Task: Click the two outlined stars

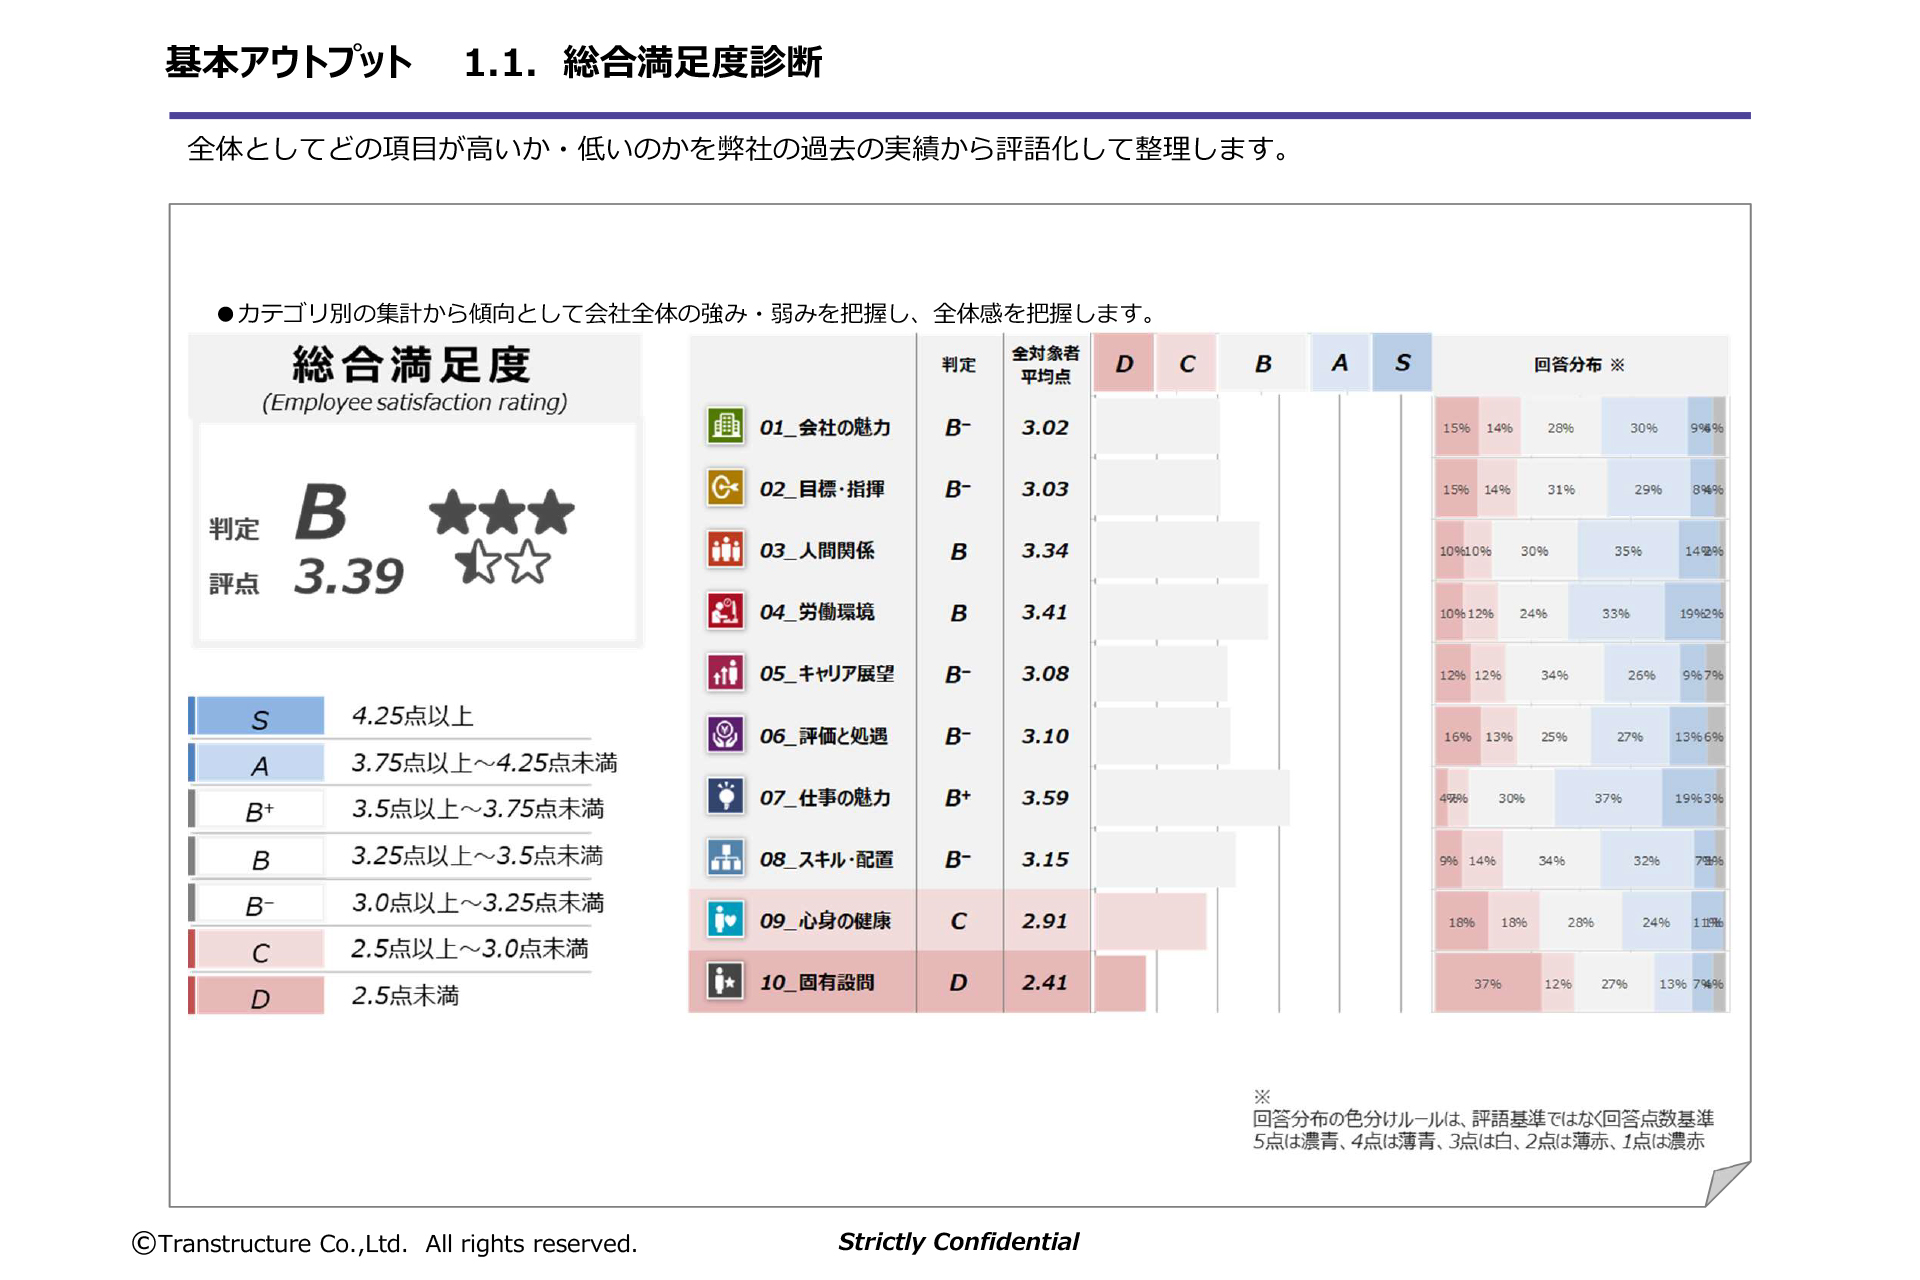Action: point(503,562)
